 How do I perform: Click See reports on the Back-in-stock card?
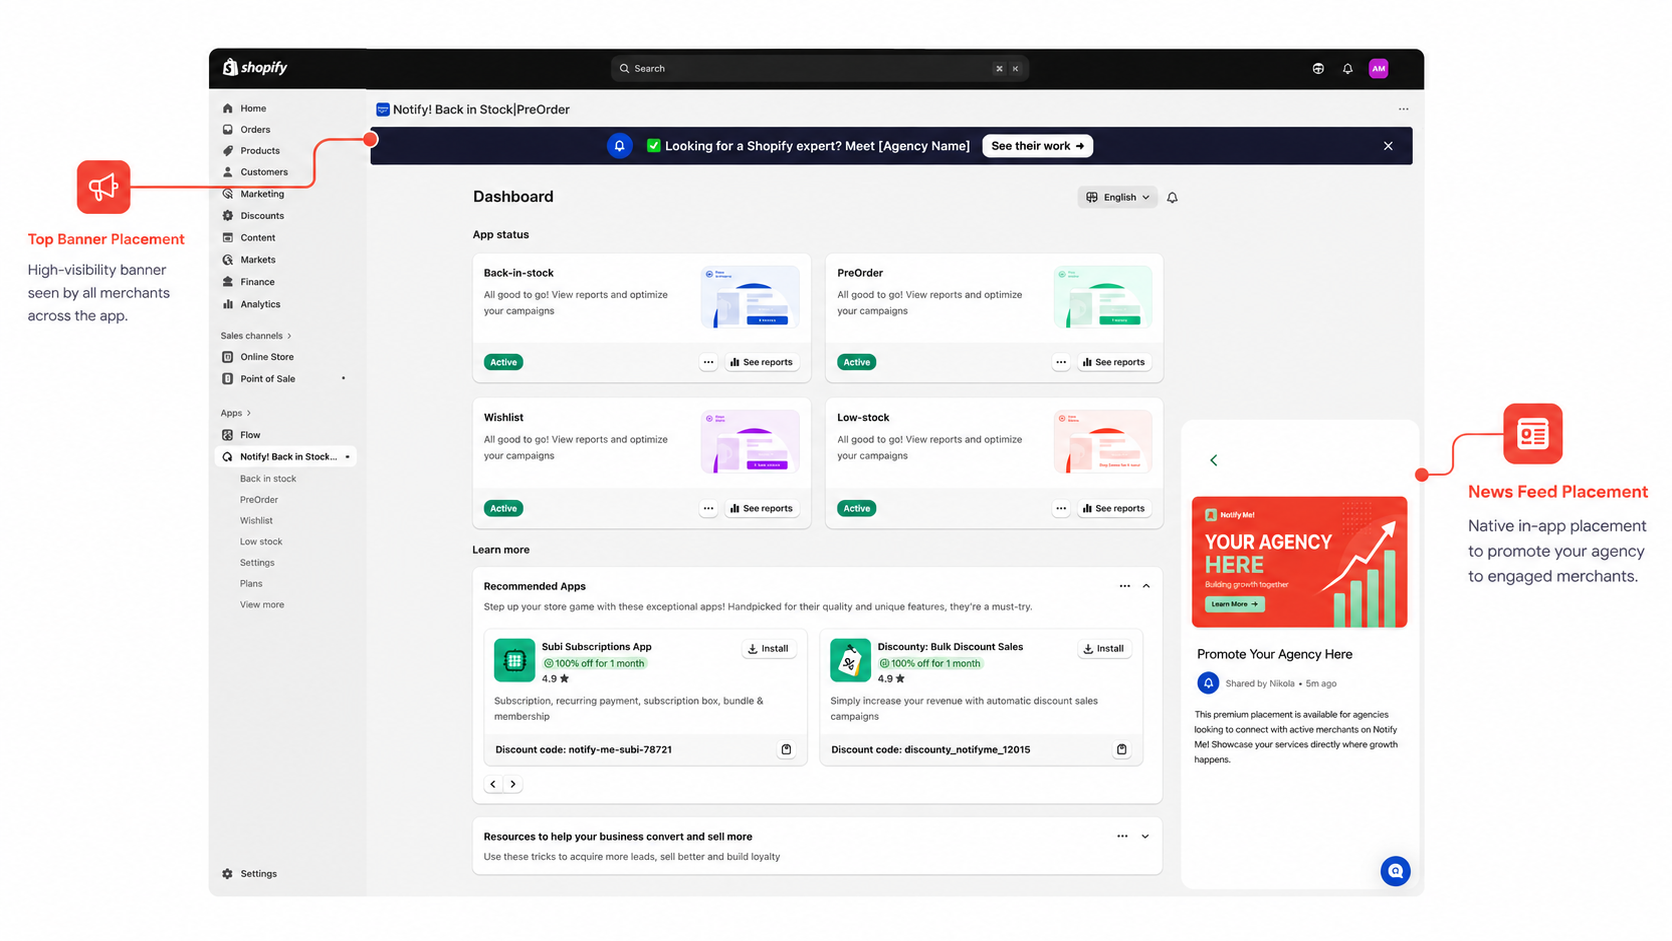(x=761, y=362)
